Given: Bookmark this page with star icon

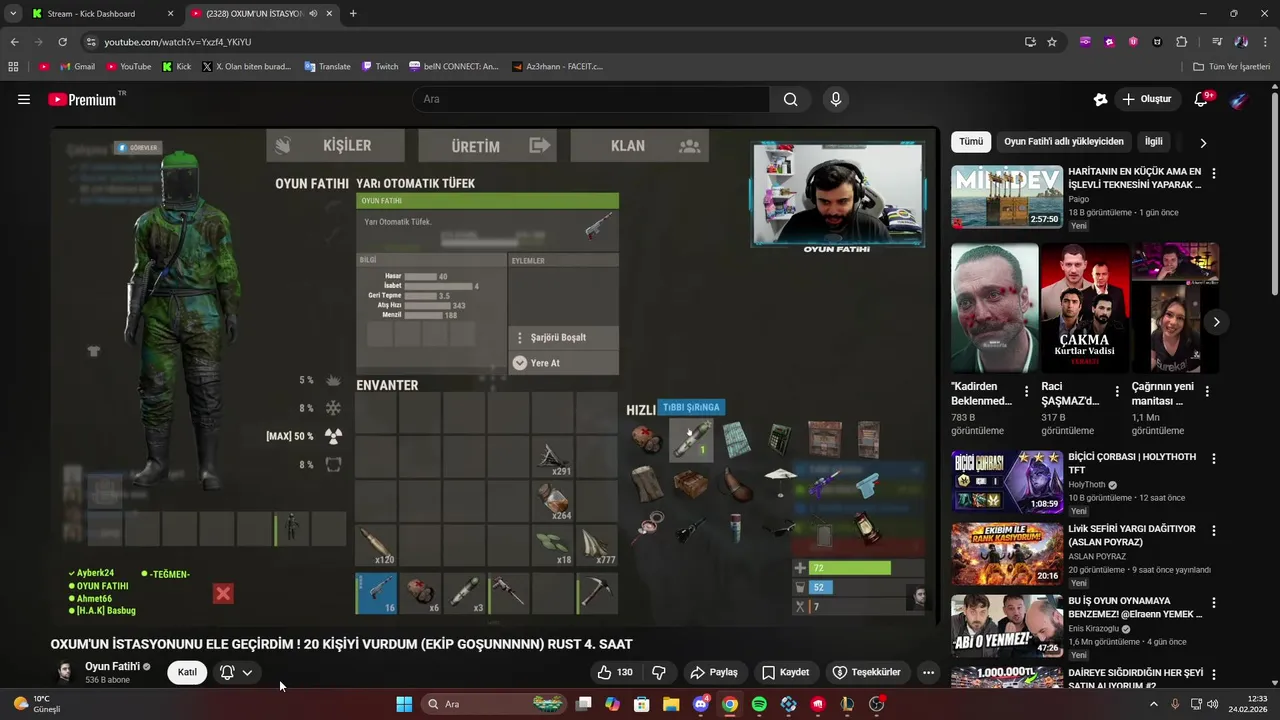Looking at the screenshot, I should tap(1052, 42).
